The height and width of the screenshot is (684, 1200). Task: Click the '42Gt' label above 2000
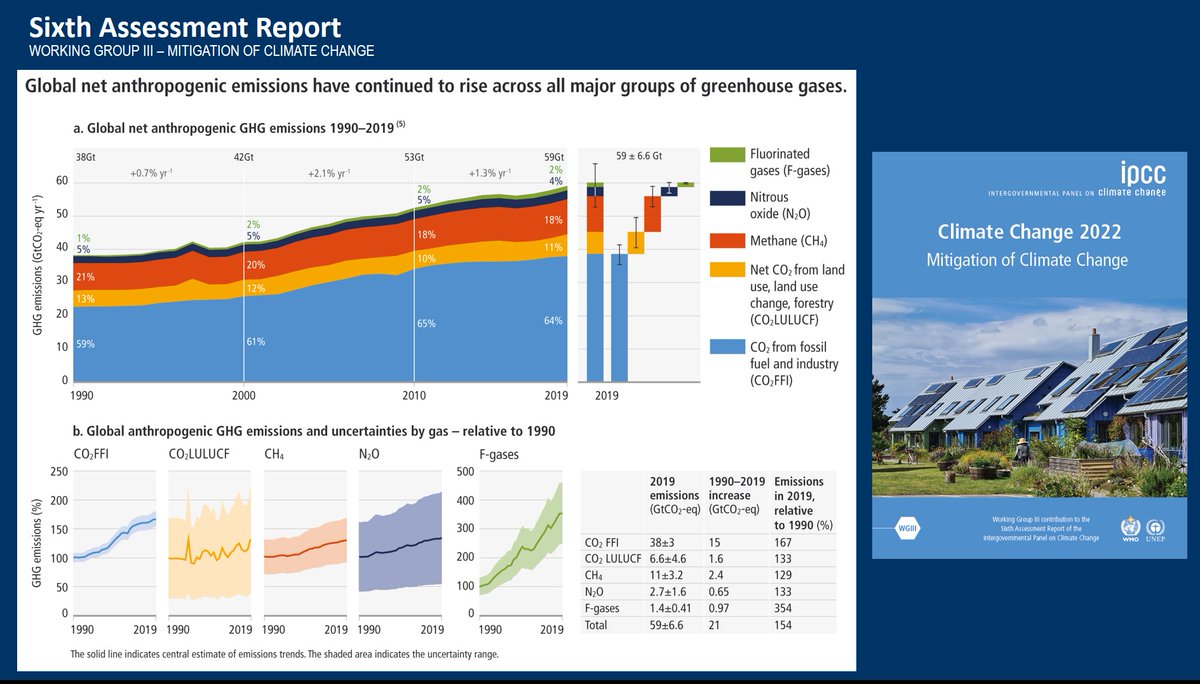click(243, 157)
